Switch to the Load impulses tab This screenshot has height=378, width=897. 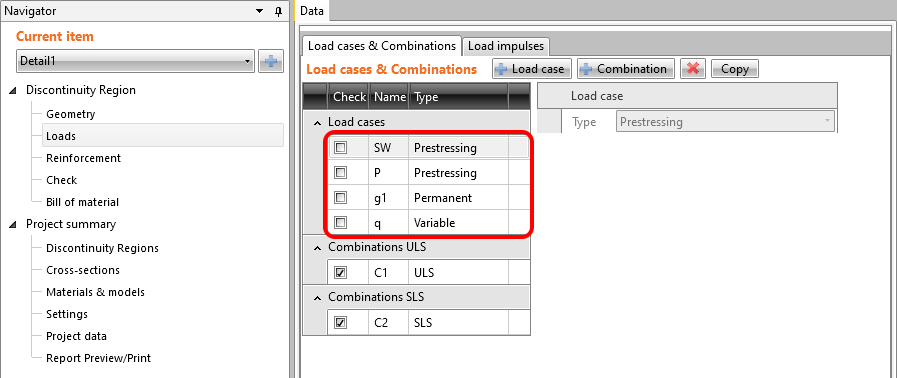tap(506, 46)
